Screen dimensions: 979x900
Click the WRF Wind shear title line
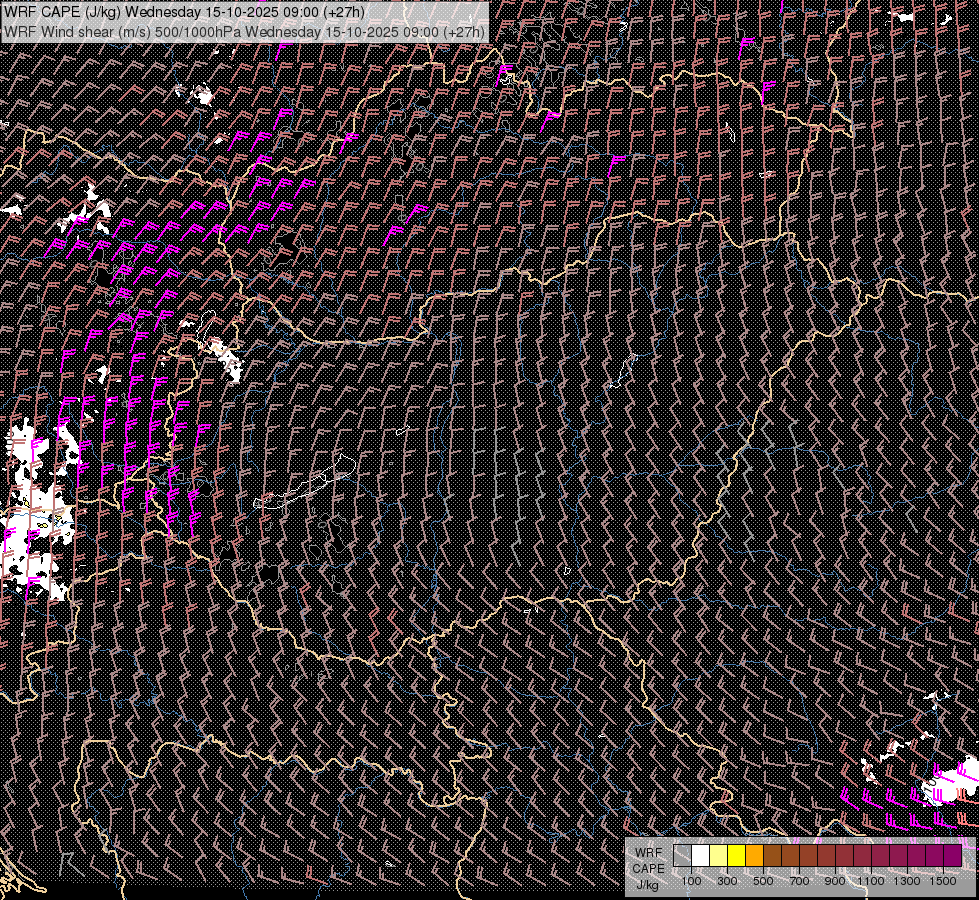[244, 31]
